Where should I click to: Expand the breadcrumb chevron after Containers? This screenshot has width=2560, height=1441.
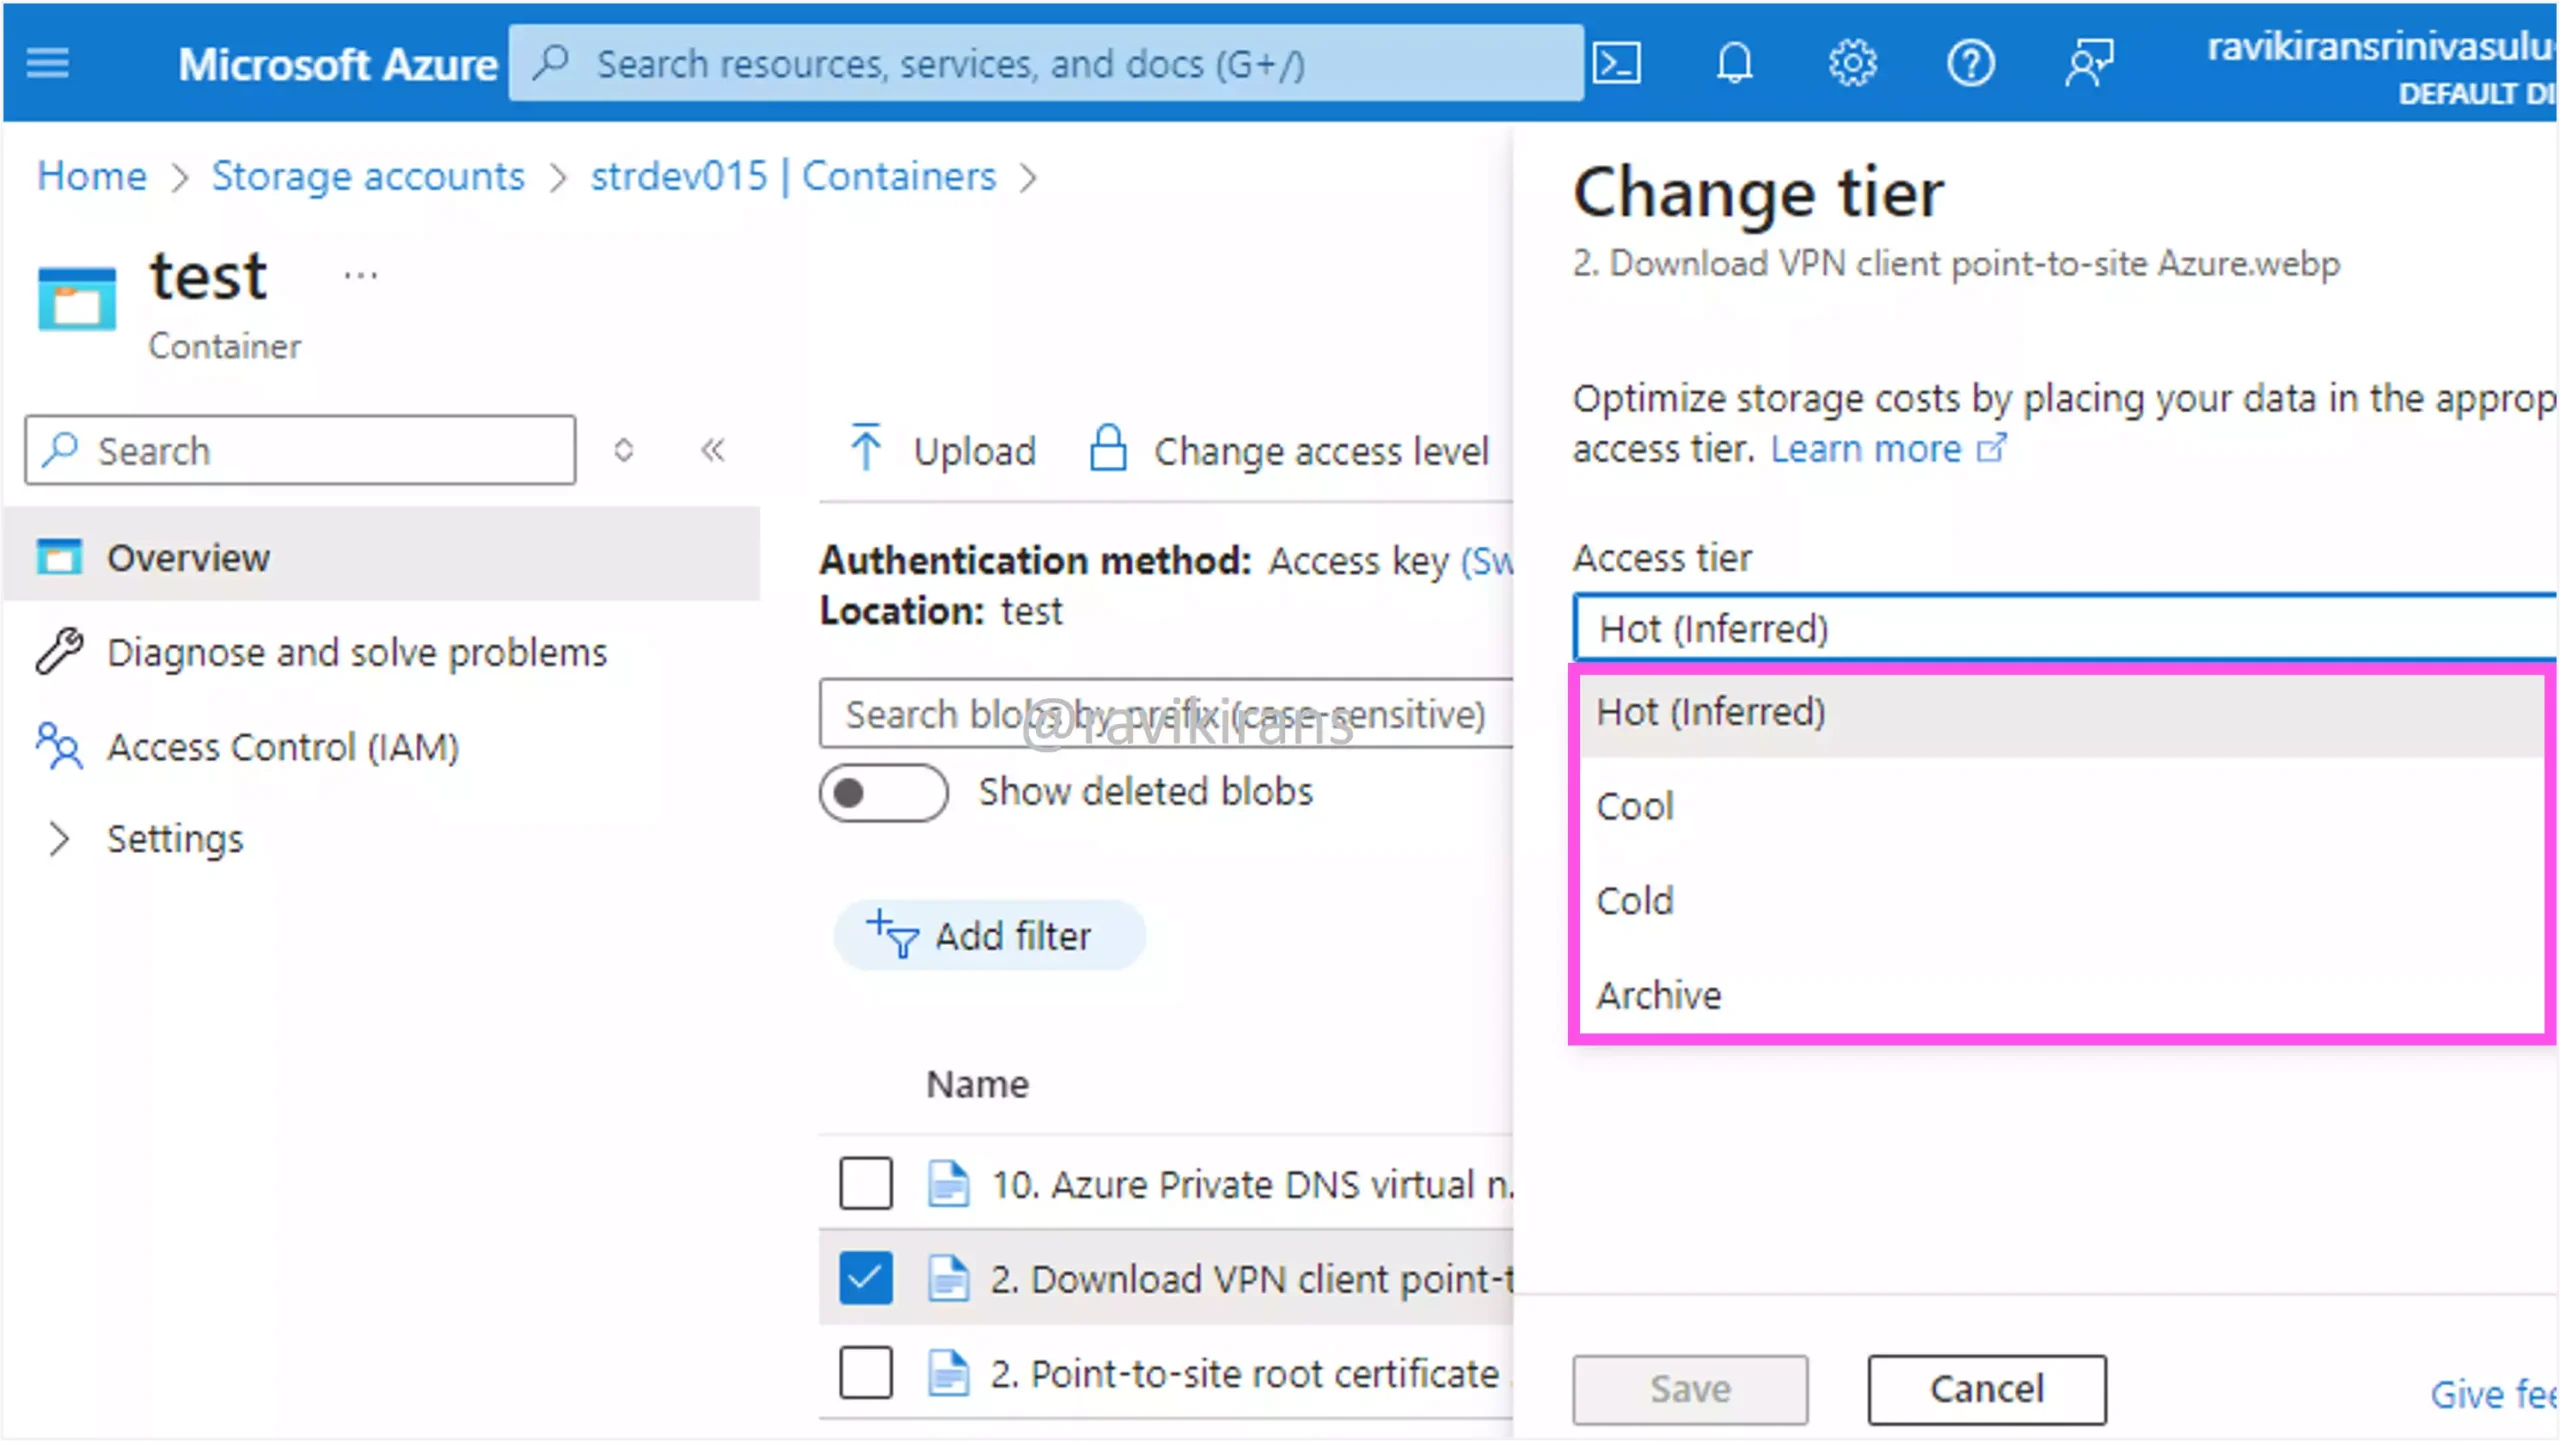[1028, 177]
